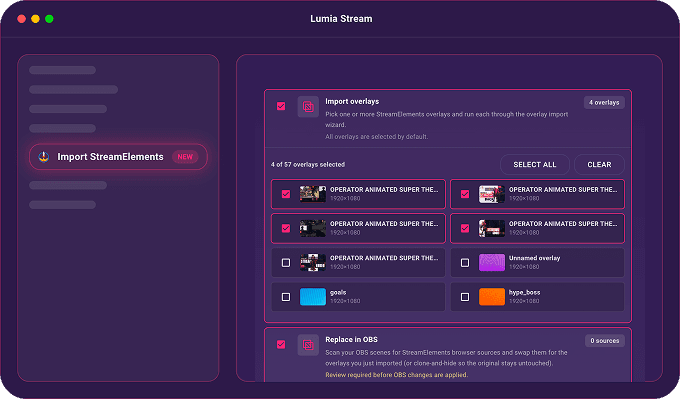The height and width of the screenshot is (399, 680).
Task: Click the '0 sources' count badge
Action: [605, 340]
